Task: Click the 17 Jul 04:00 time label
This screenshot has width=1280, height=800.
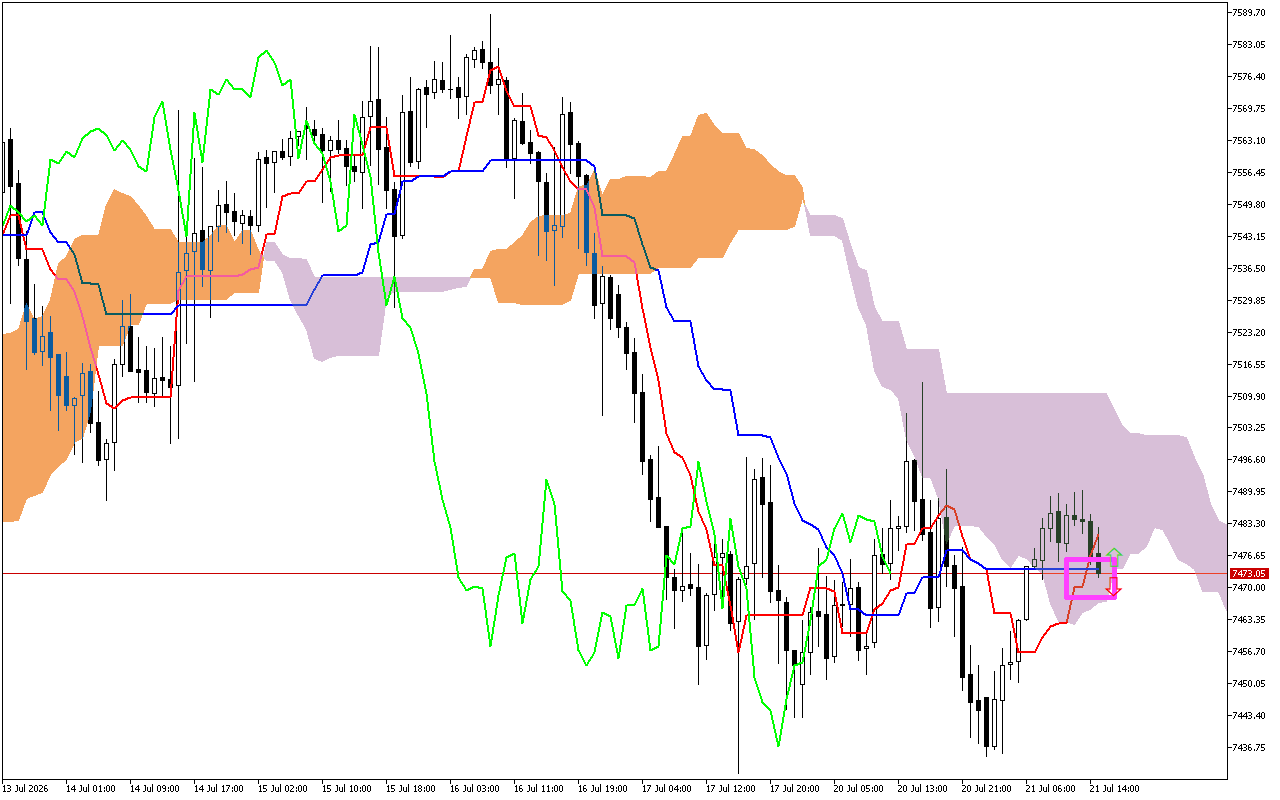Action: pyautogui.click(x=667, y=789)
